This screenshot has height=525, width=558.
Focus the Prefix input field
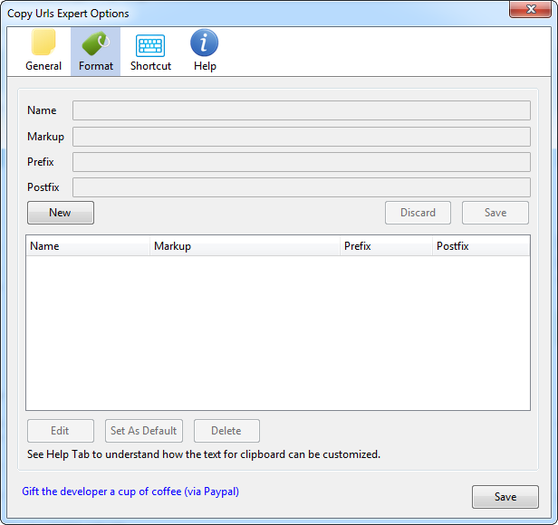[x=301, y=162]
